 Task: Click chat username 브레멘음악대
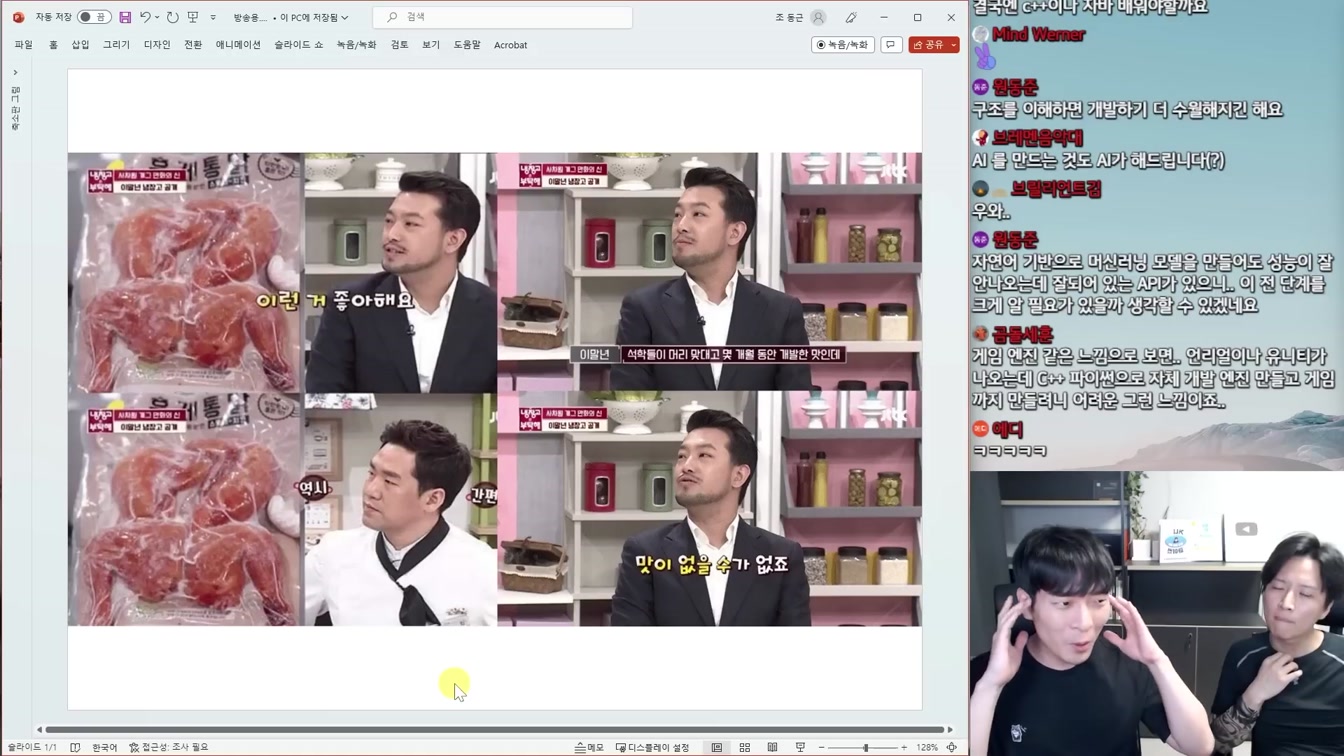click(x=1037, y=138)
